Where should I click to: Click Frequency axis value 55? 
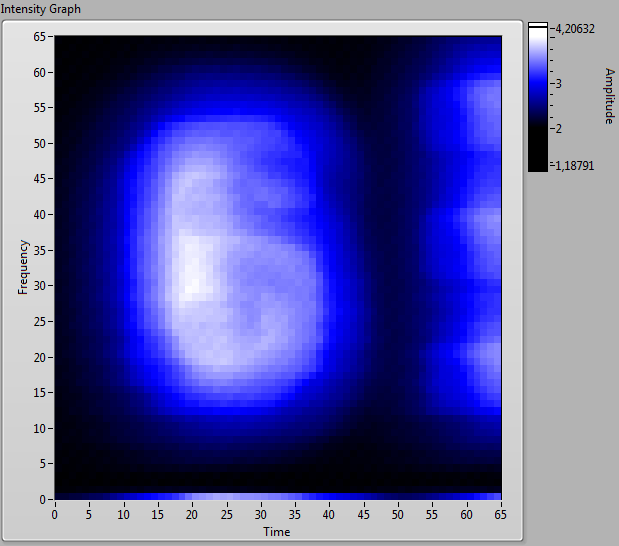click(x=39, y=108)
